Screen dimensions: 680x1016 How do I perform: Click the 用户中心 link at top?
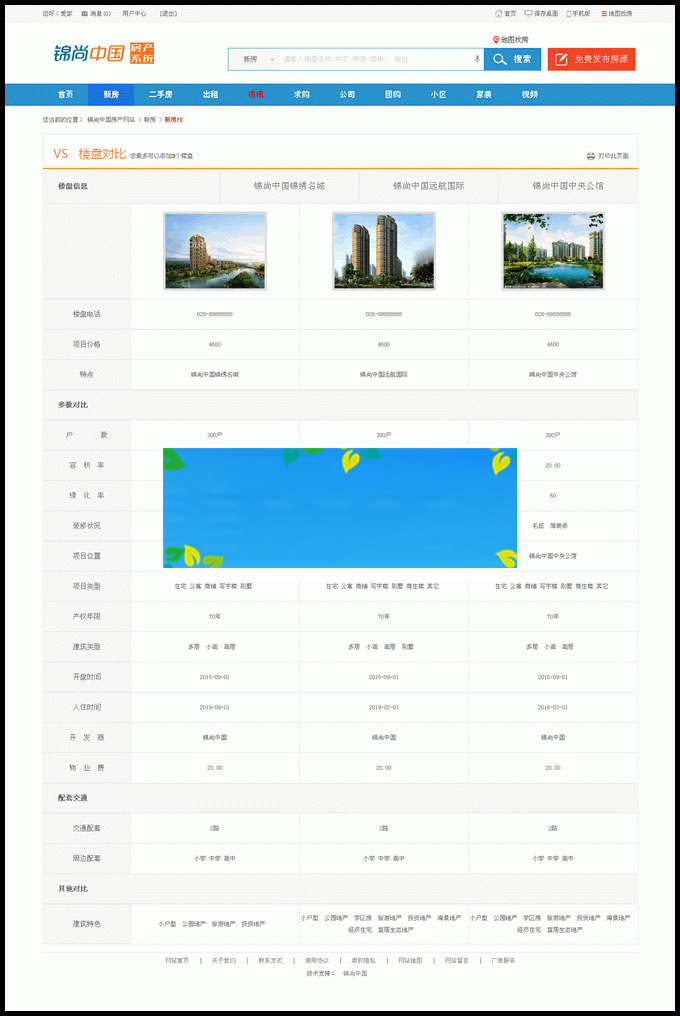[x=134, y=14]
